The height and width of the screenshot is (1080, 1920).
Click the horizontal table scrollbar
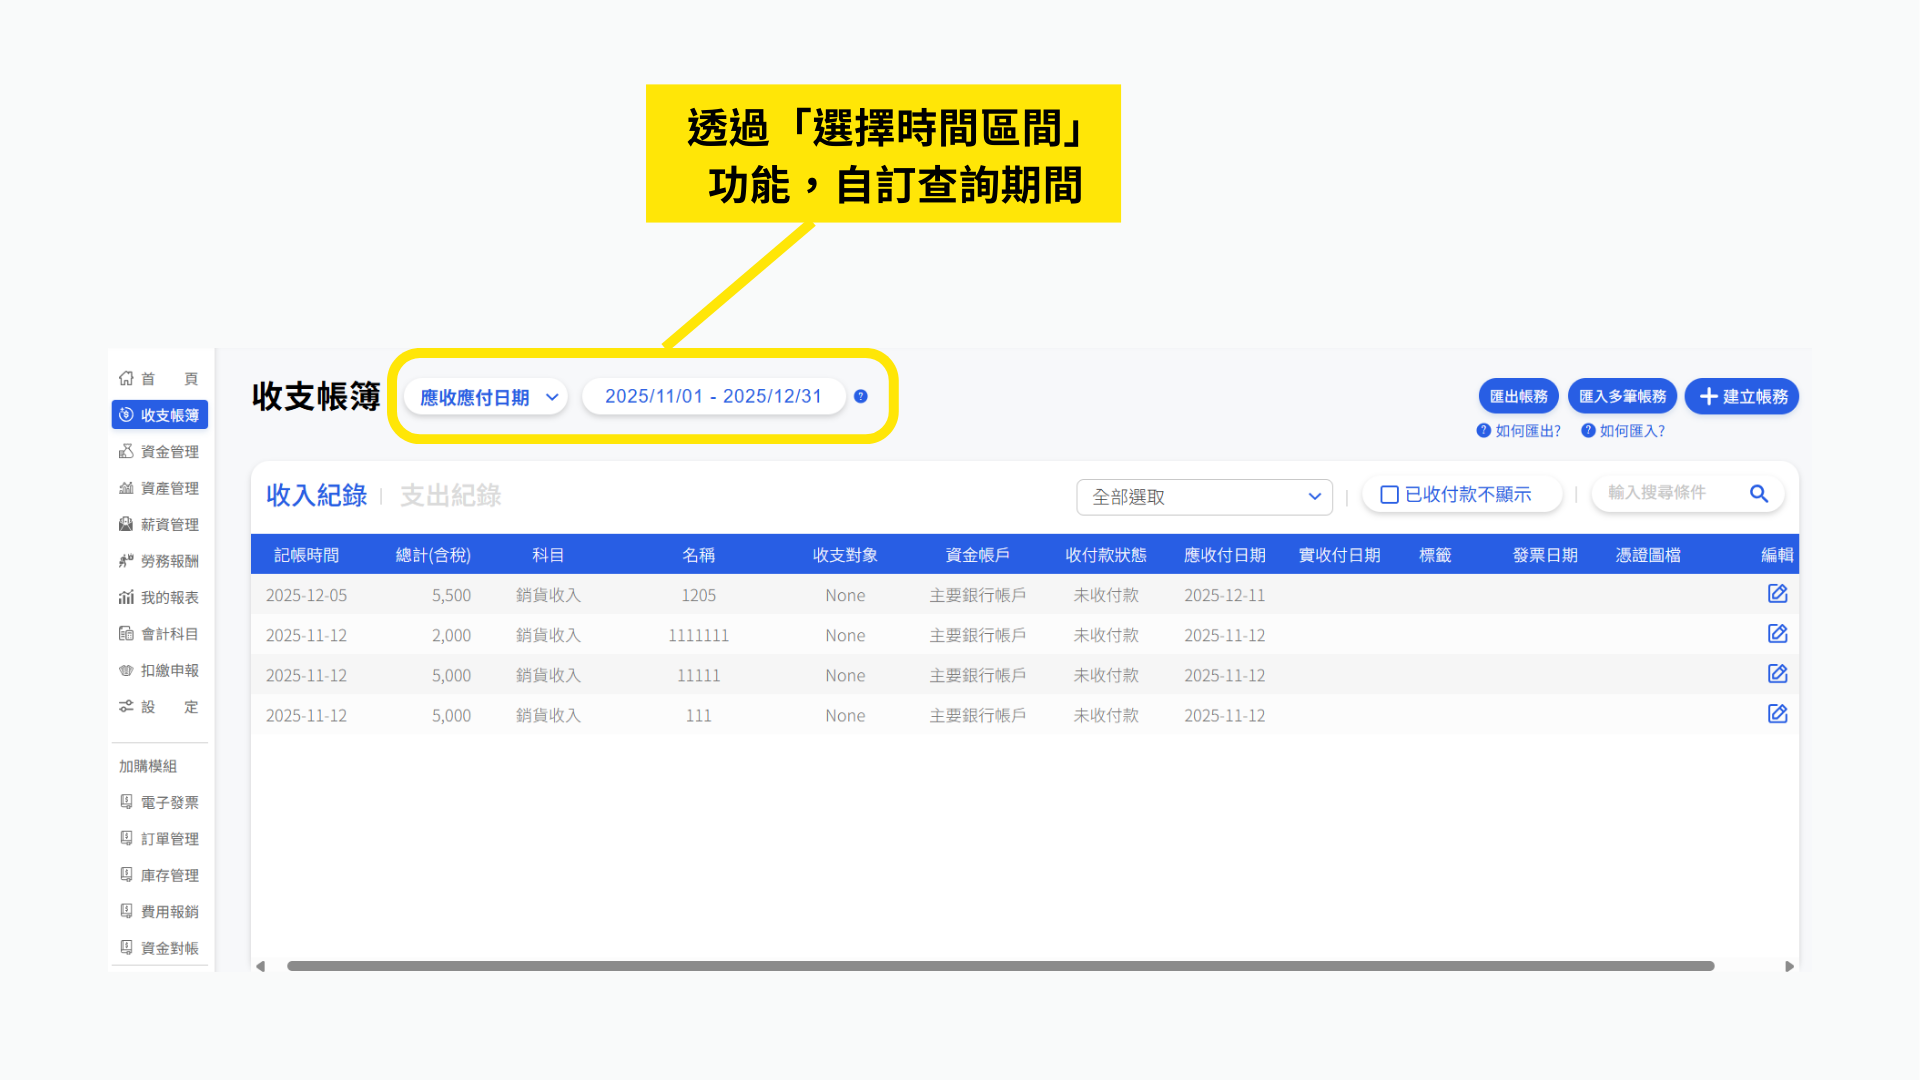(1000, 966)
